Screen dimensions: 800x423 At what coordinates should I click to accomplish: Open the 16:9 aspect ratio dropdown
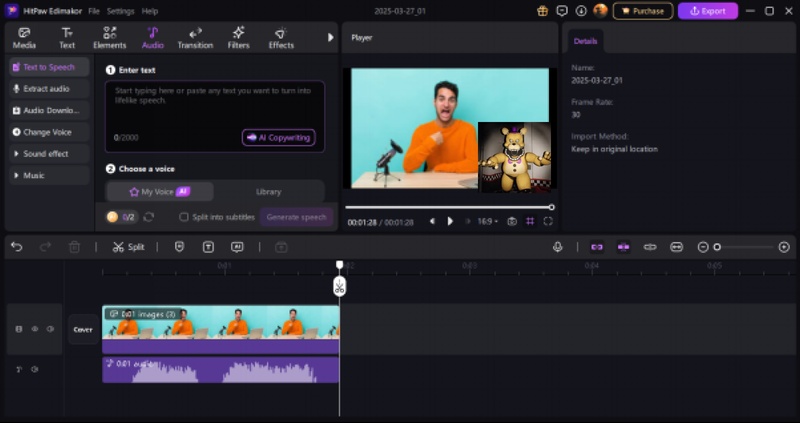click(487, 221)
